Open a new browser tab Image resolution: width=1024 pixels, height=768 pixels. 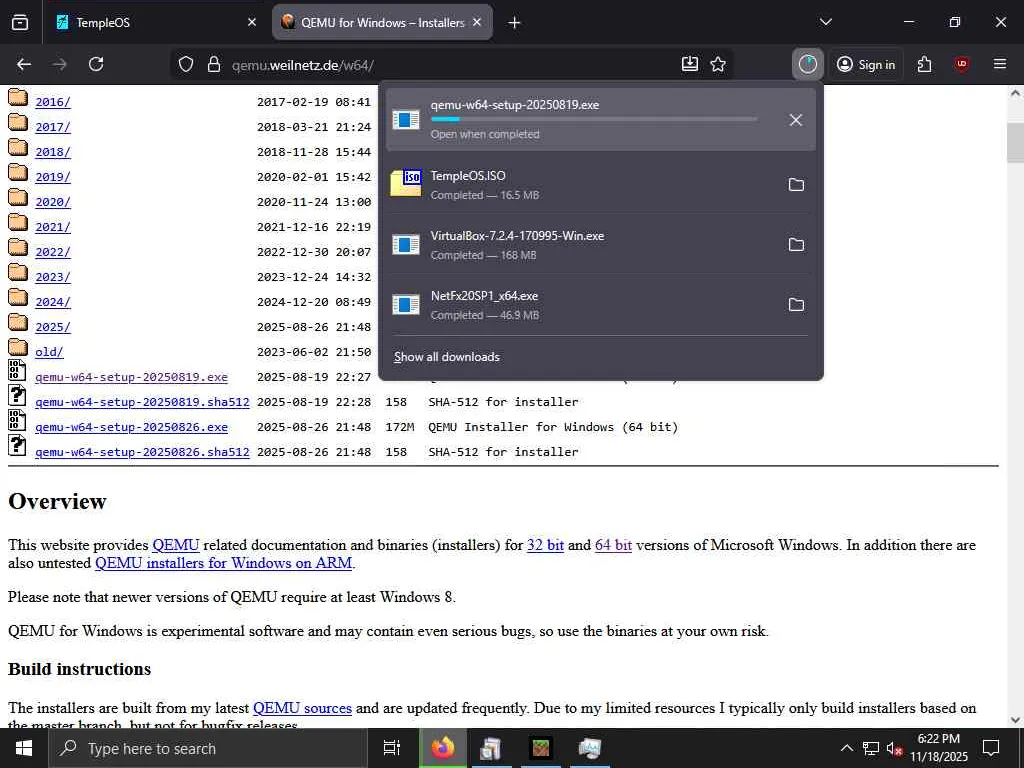(x=514, y=23)
